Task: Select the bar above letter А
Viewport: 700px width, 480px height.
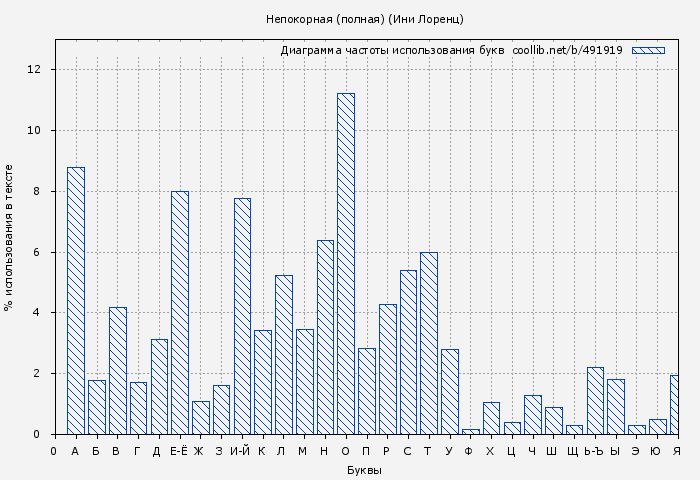Action: (x=76, y=300)
